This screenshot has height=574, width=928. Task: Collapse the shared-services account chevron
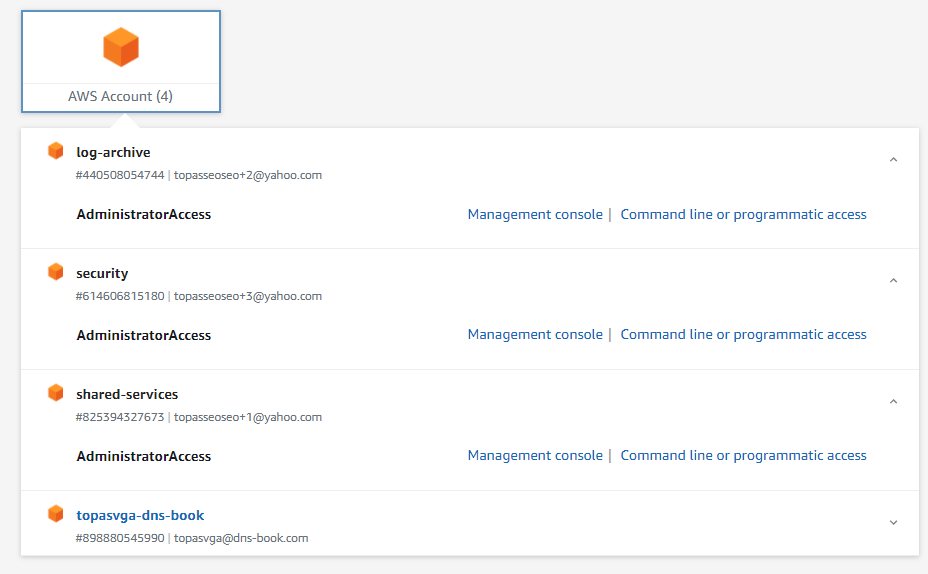tap(893, 402)
